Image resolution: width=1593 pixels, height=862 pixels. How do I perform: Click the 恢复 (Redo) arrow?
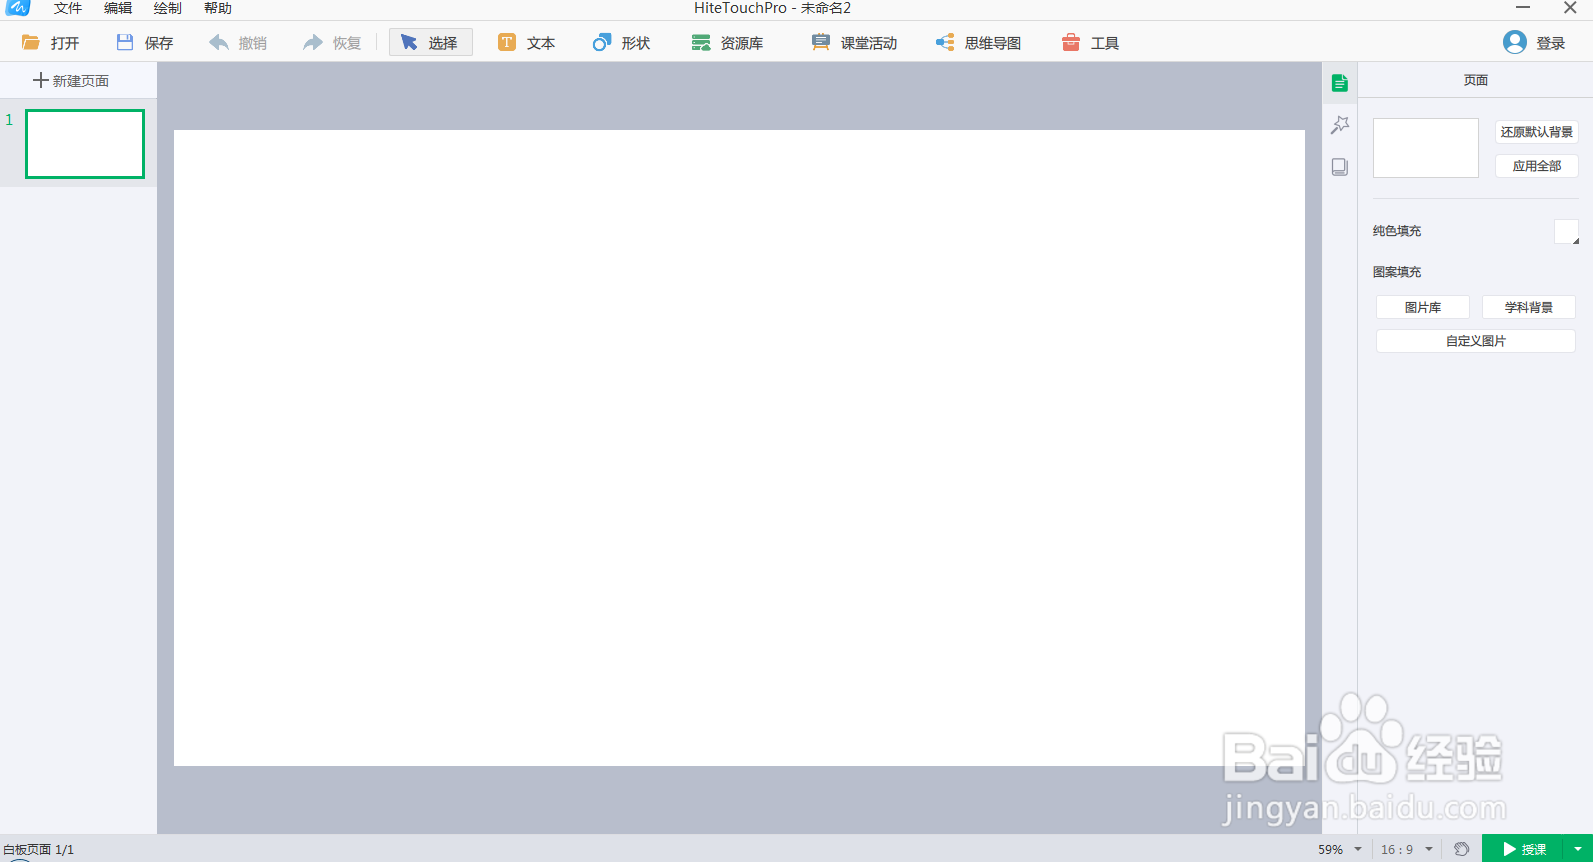coord(313,42)
